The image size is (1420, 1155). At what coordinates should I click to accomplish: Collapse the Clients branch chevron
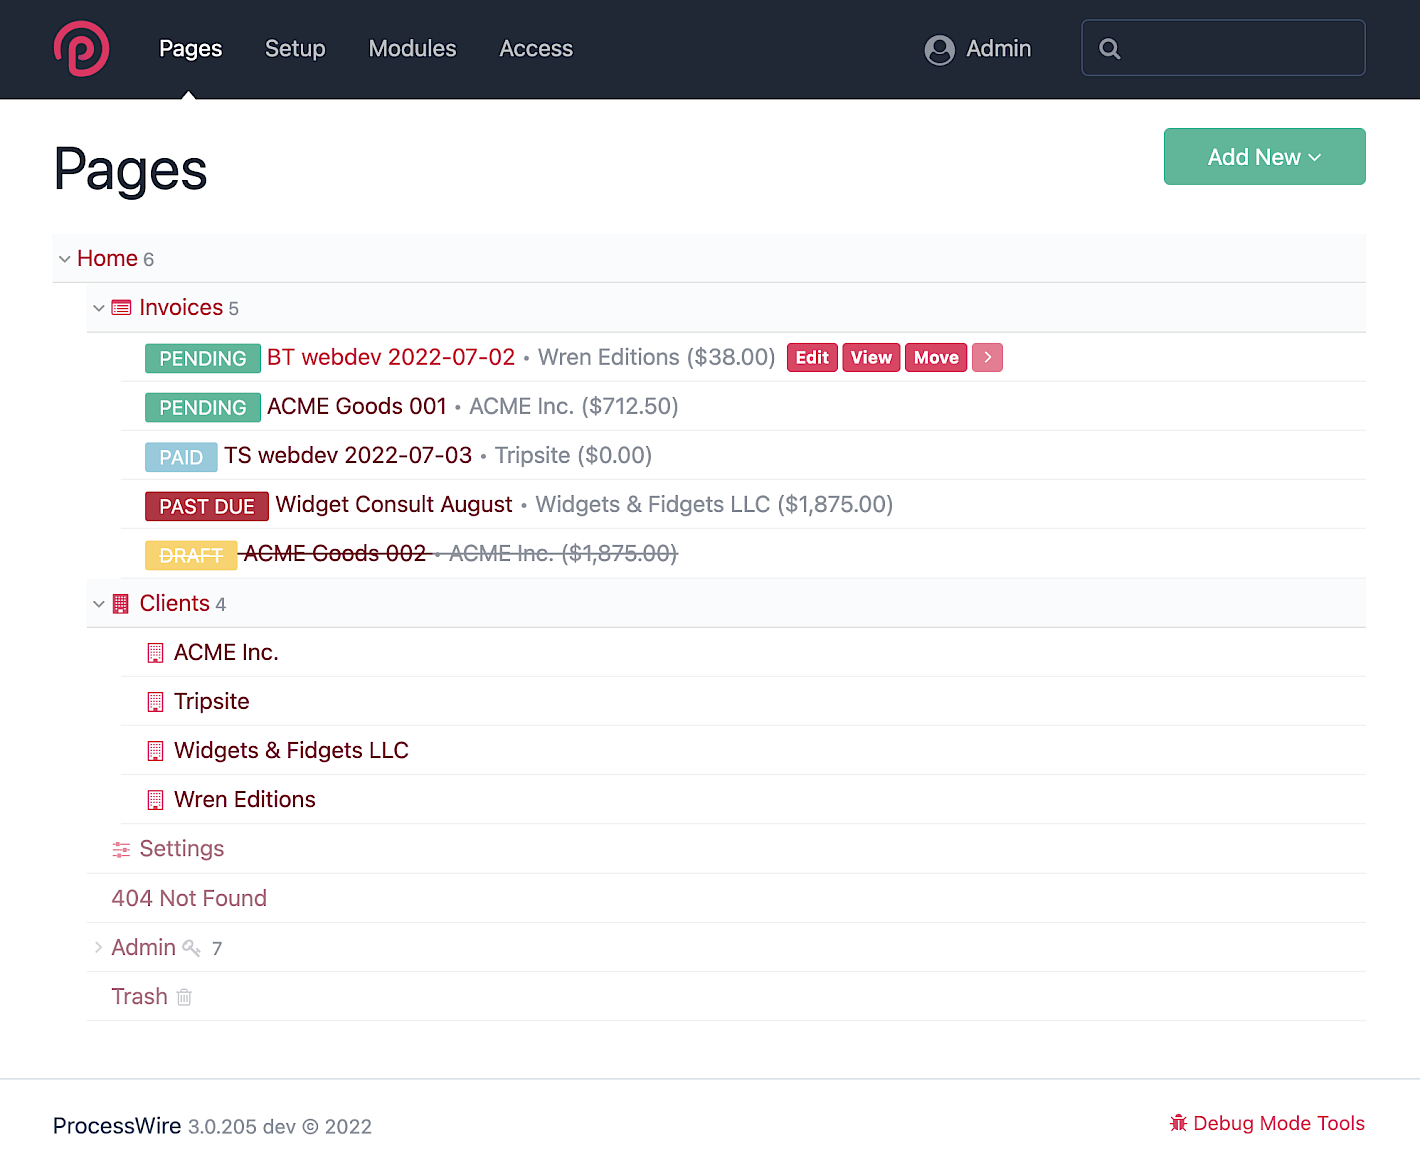click(x=98, y=604)
